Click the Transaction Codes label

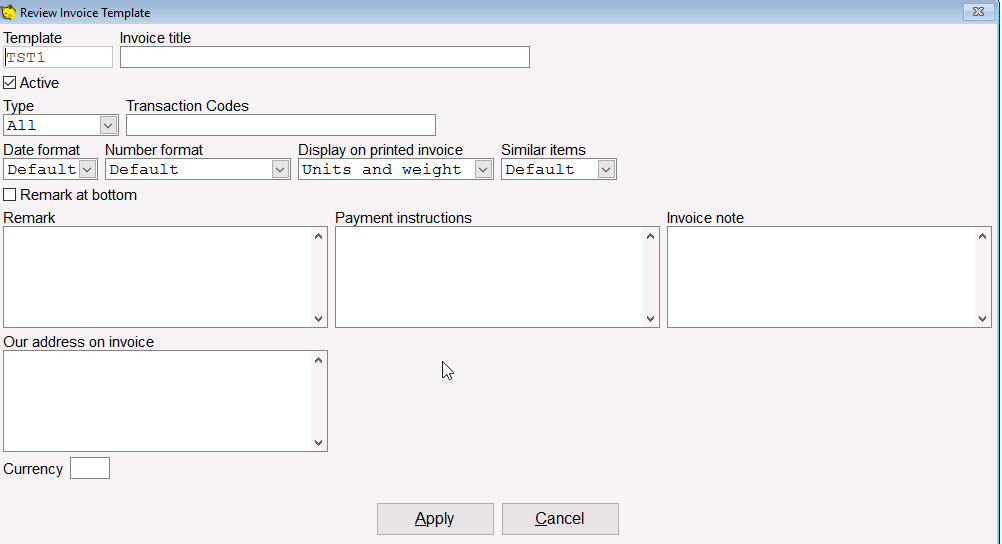(187, 105)
